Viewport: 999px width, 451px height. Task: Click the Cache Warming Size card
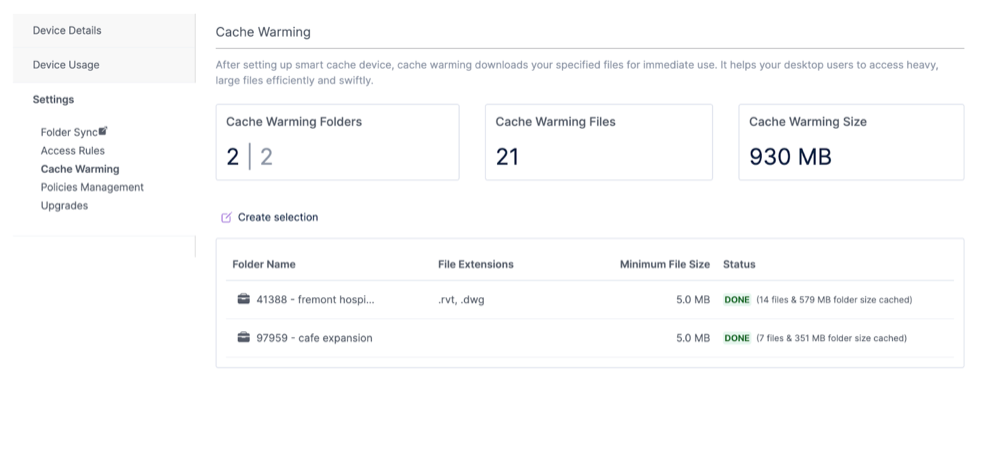click(x=851, y=142)
